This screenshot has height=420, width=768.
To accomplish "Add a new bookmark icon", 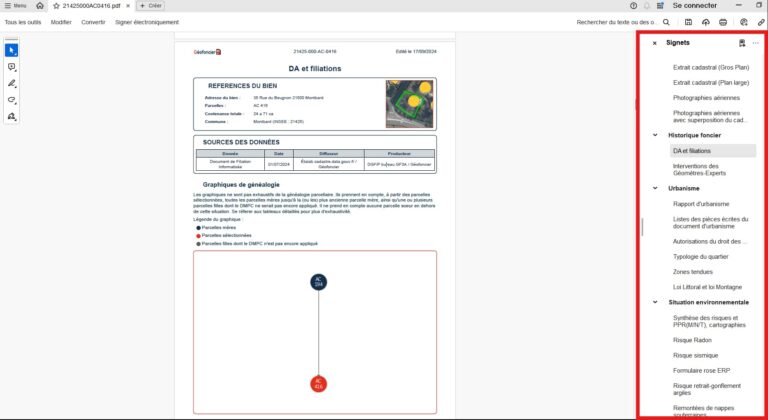I will click(x=742, y=43).
